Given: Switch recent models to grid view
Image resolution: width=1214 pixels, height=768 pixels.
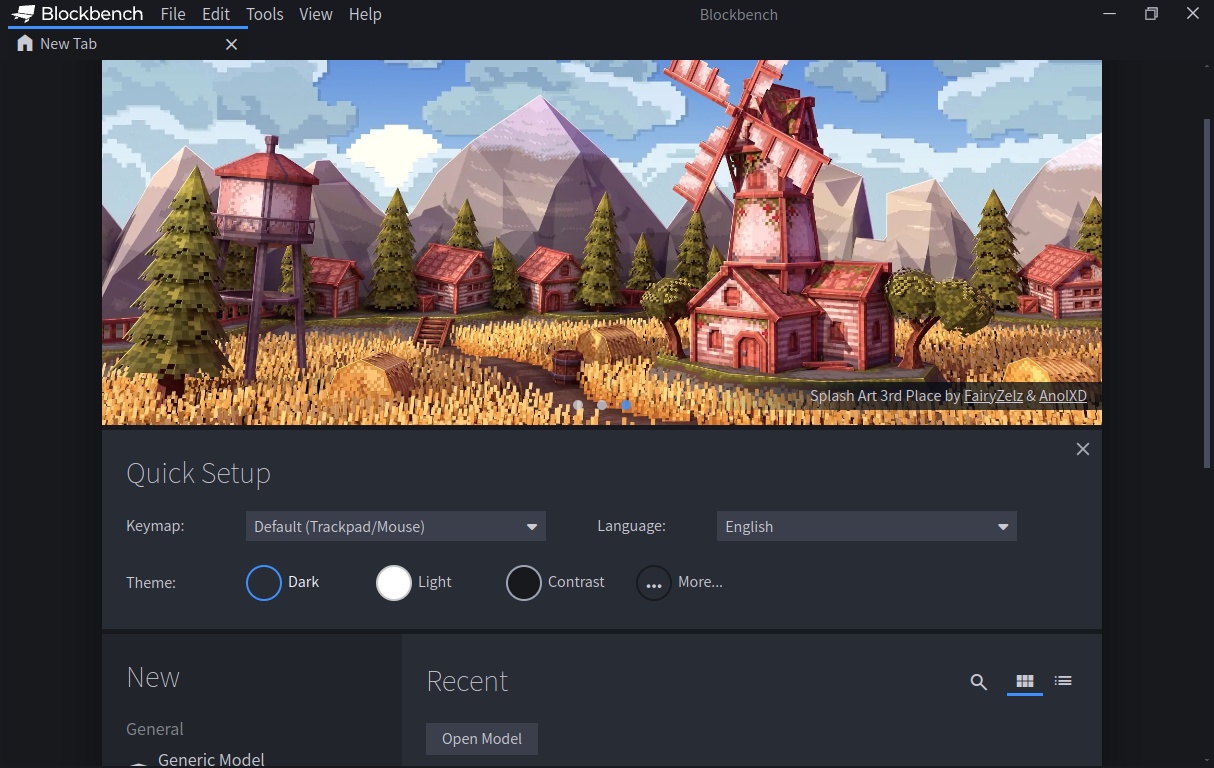Looking at the screenshot, I should coord(1025,681).
